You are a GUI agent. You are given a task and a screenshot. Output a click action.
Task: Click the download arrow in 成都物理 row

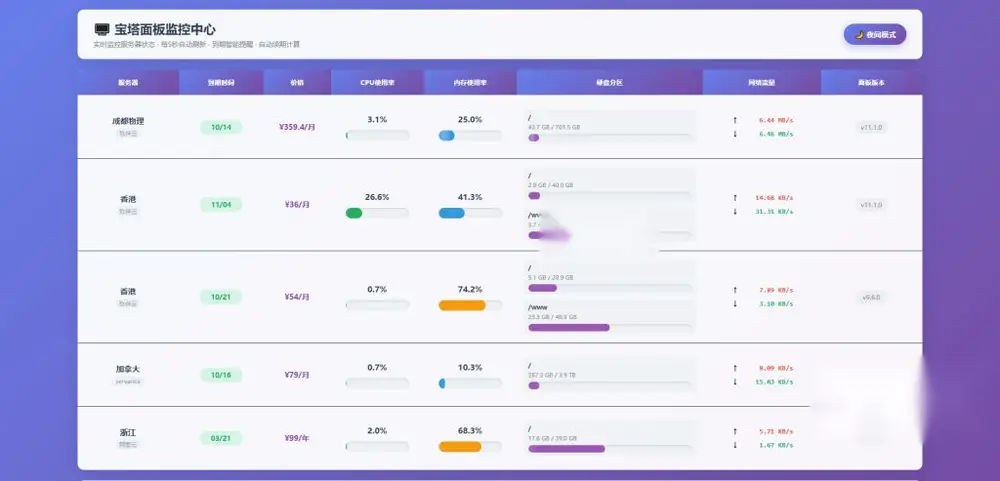[x=735, y=134]
